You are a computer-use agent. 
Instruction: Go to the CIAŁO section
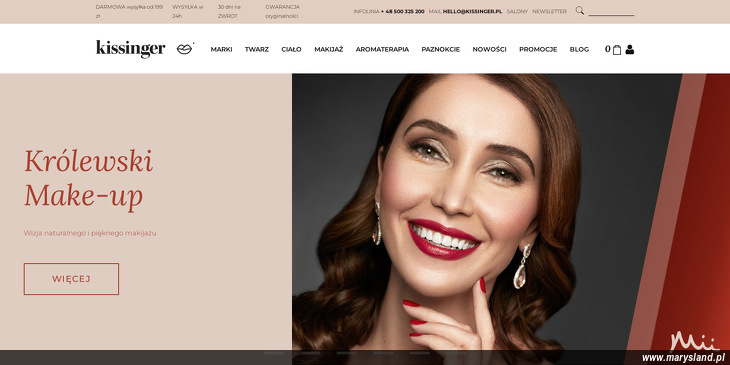point(291,49)
